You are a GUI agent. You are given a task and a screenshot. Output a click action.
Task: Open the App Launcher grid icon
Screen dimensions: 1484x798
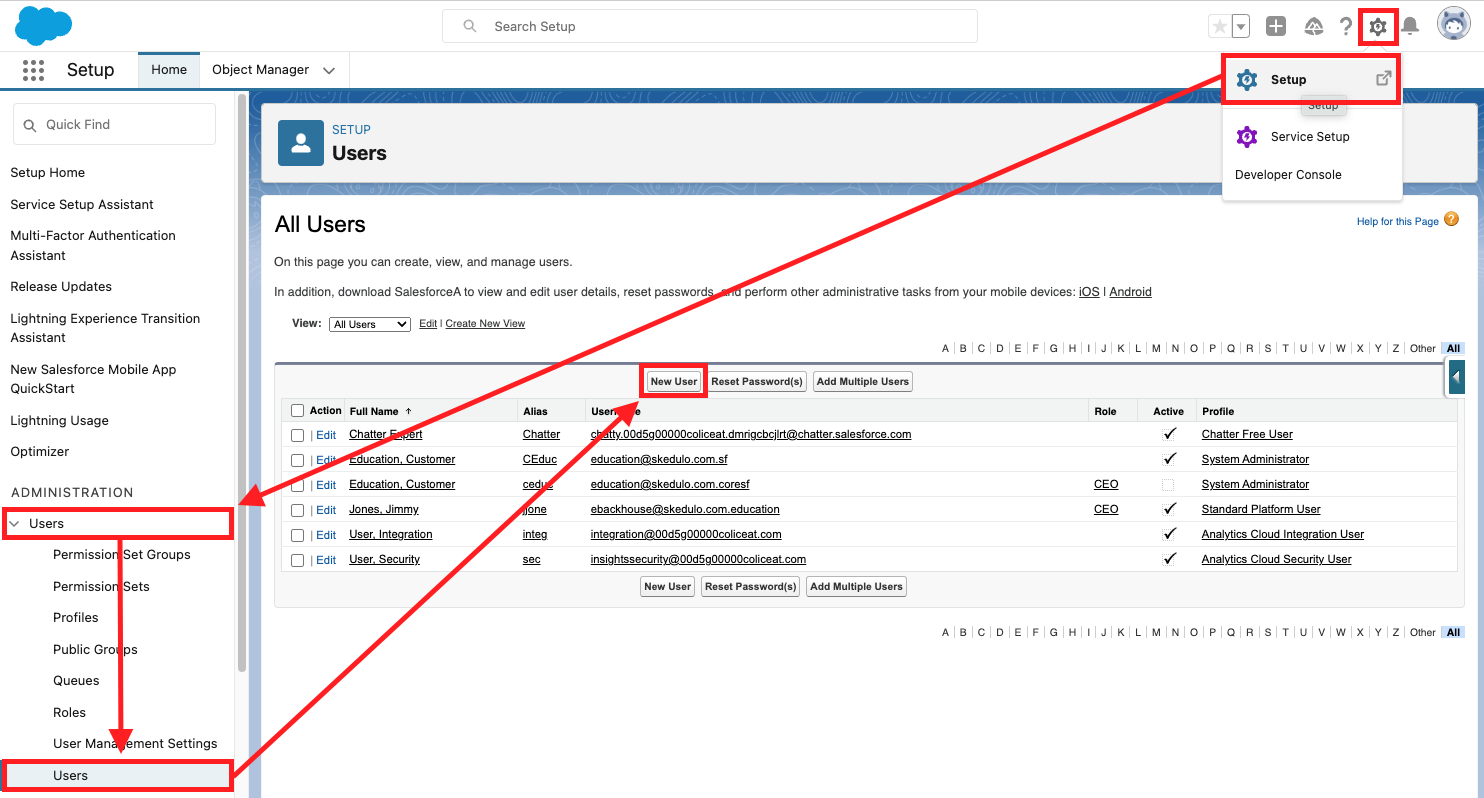point(33,70)
